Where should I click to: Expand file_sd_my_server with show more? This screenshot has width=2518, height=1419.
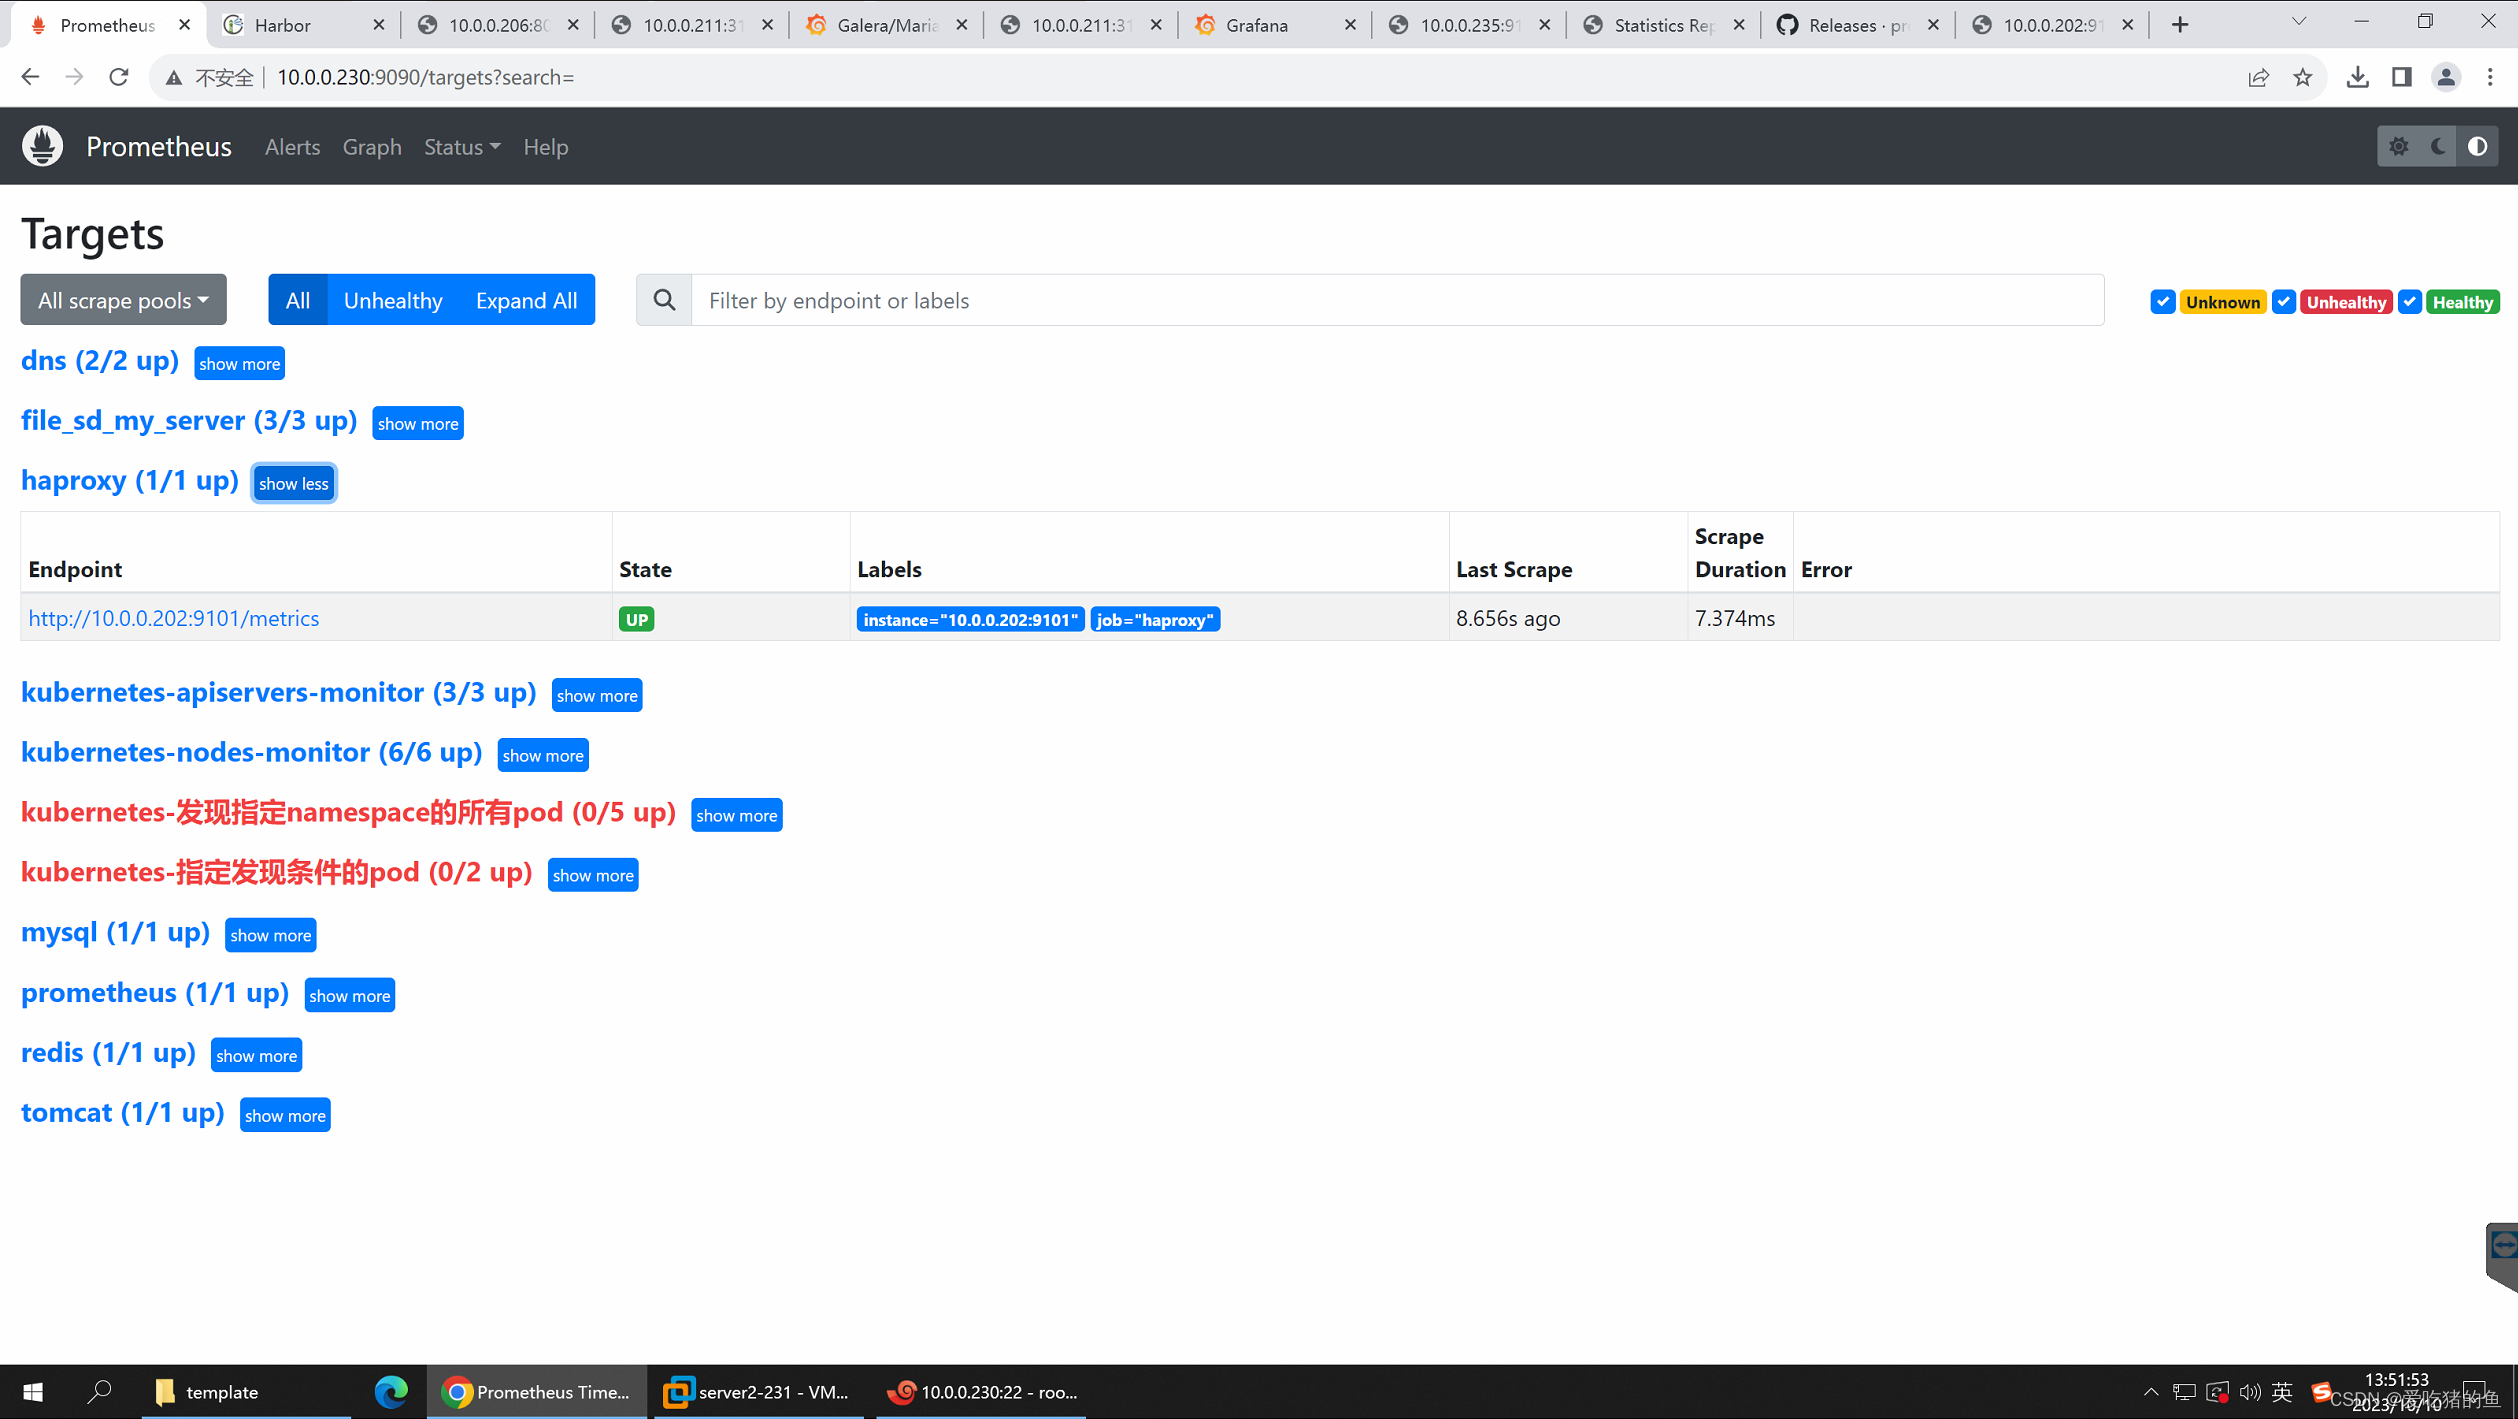418,424
